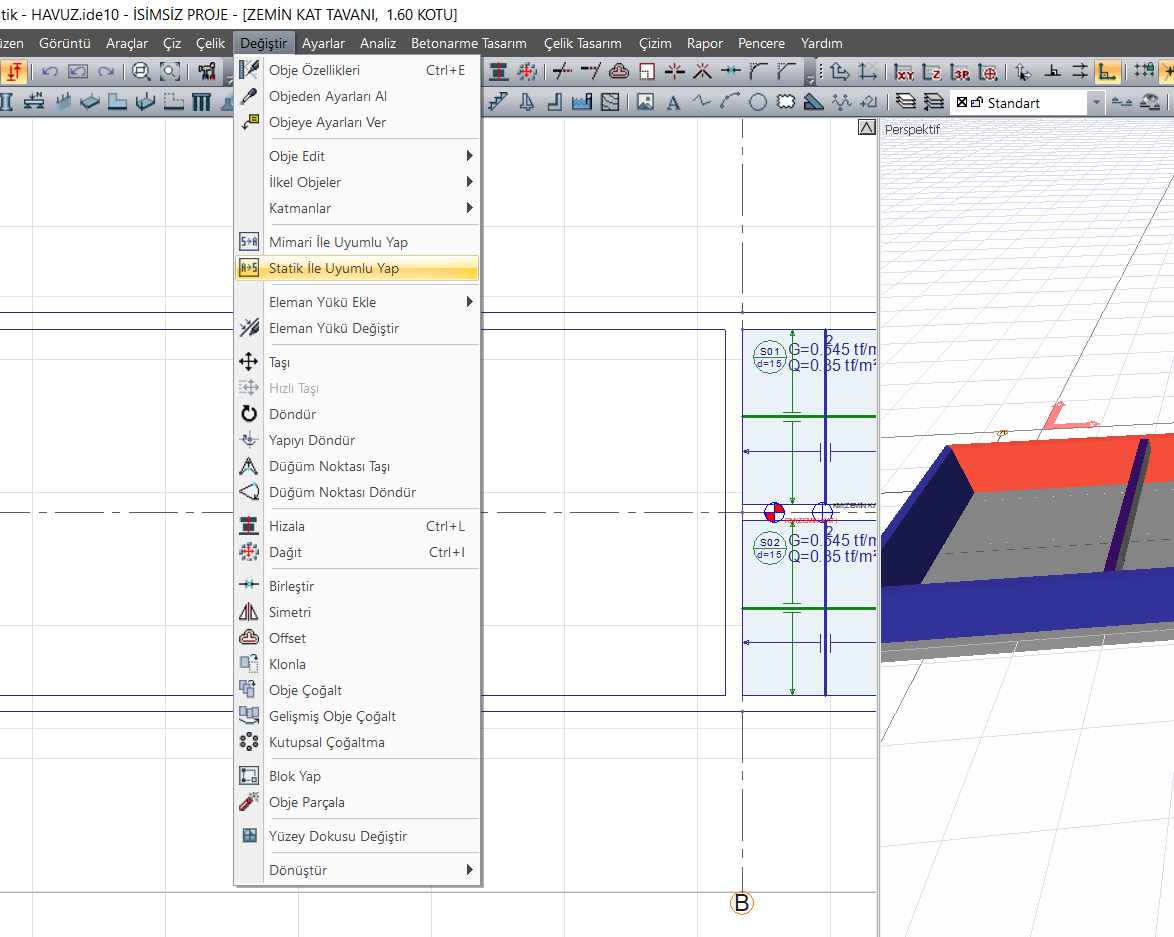
Task: Select the circle drawing tool
Action: coord(758,102)
